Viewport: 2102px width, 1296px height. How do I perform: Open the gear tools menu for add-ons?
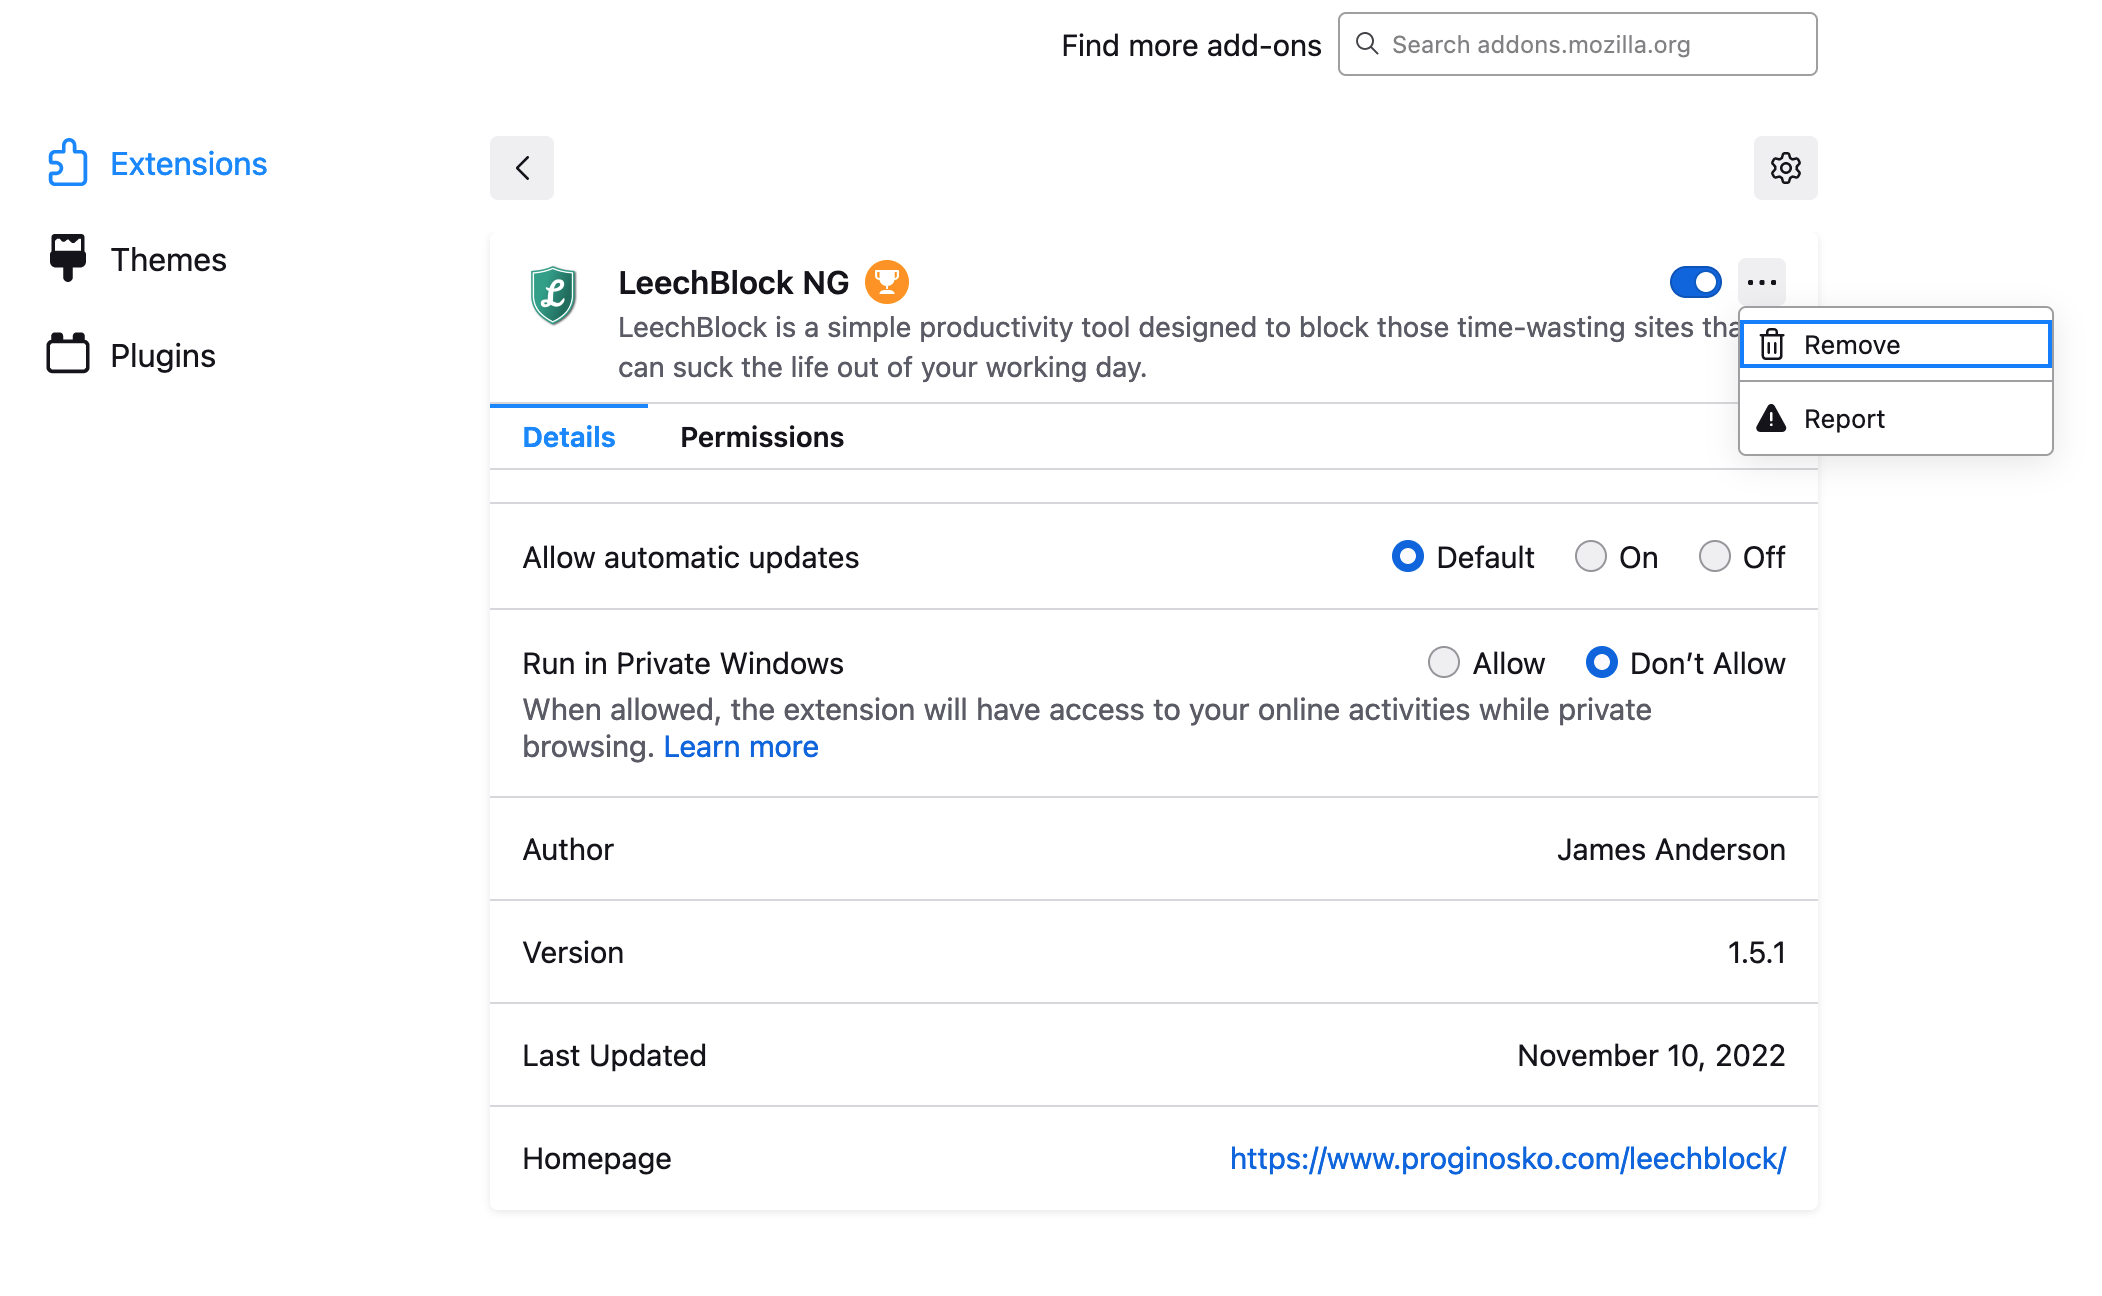click(1785, 168)
